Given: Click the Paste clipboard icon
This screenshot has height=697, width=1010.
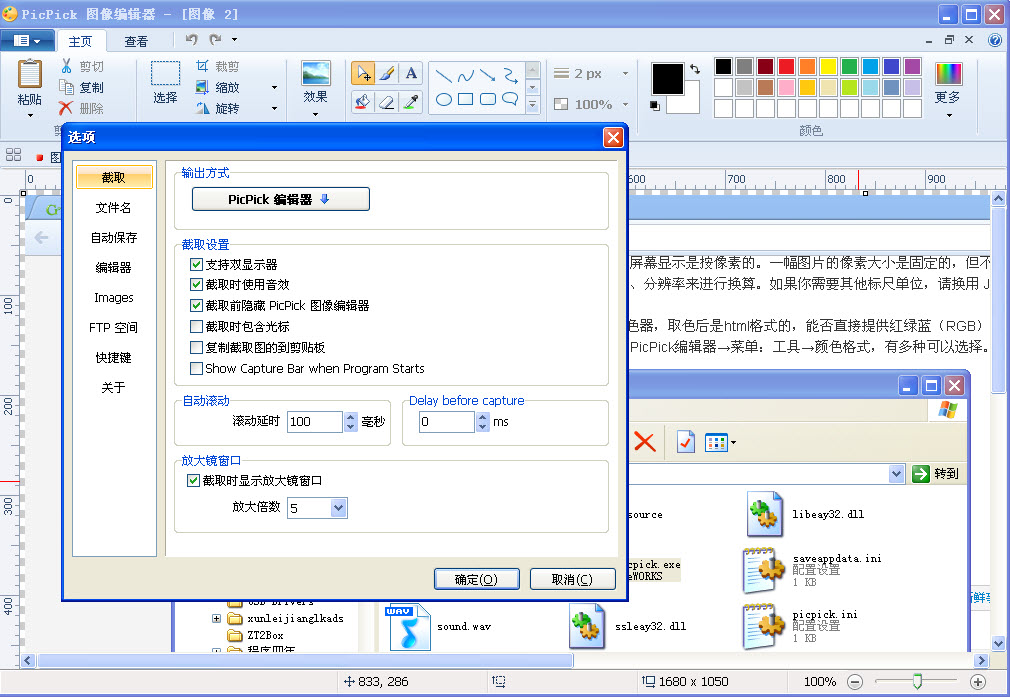Looking at the screenshot, I should tap(30, 74).
